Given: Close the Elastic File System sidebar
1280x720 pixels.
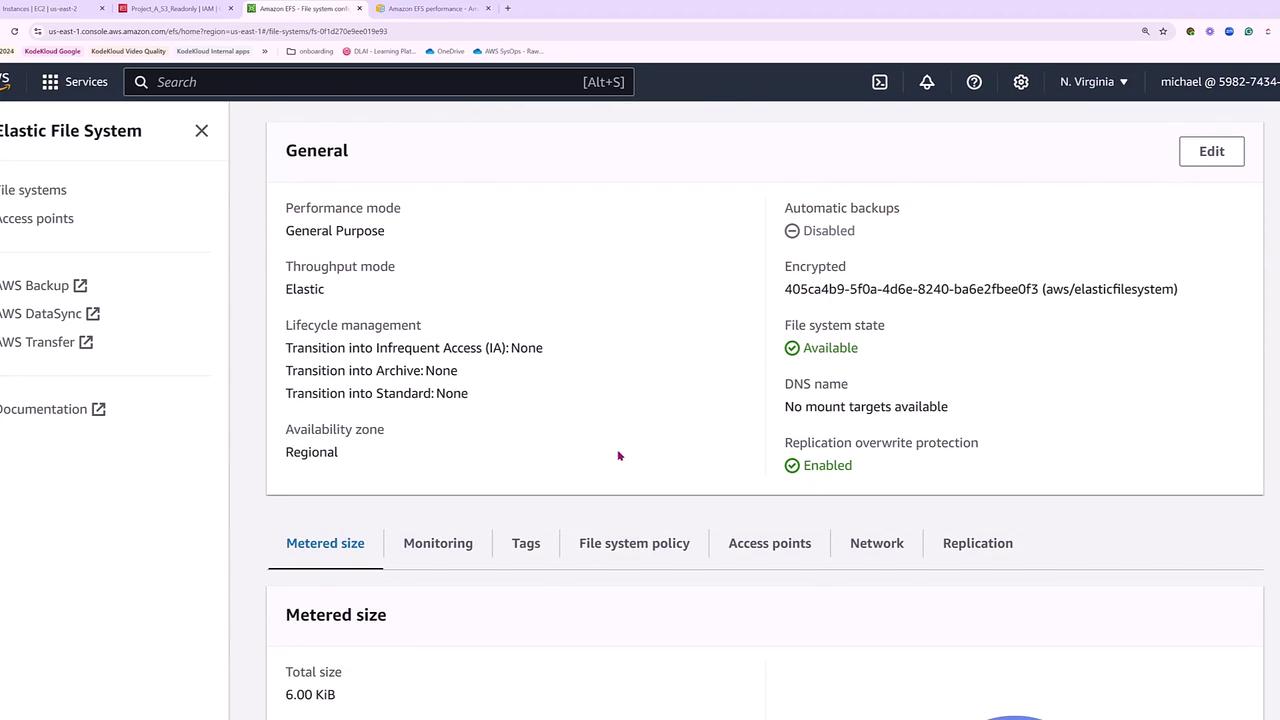Looking at the screenshot, I should click(202, 131).
